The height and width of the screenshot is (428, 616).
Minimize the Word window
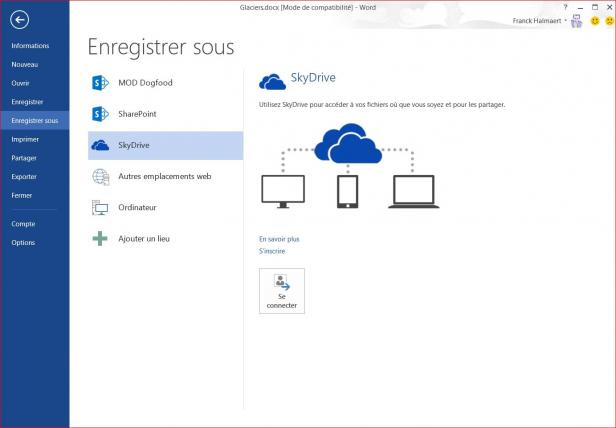580,7
